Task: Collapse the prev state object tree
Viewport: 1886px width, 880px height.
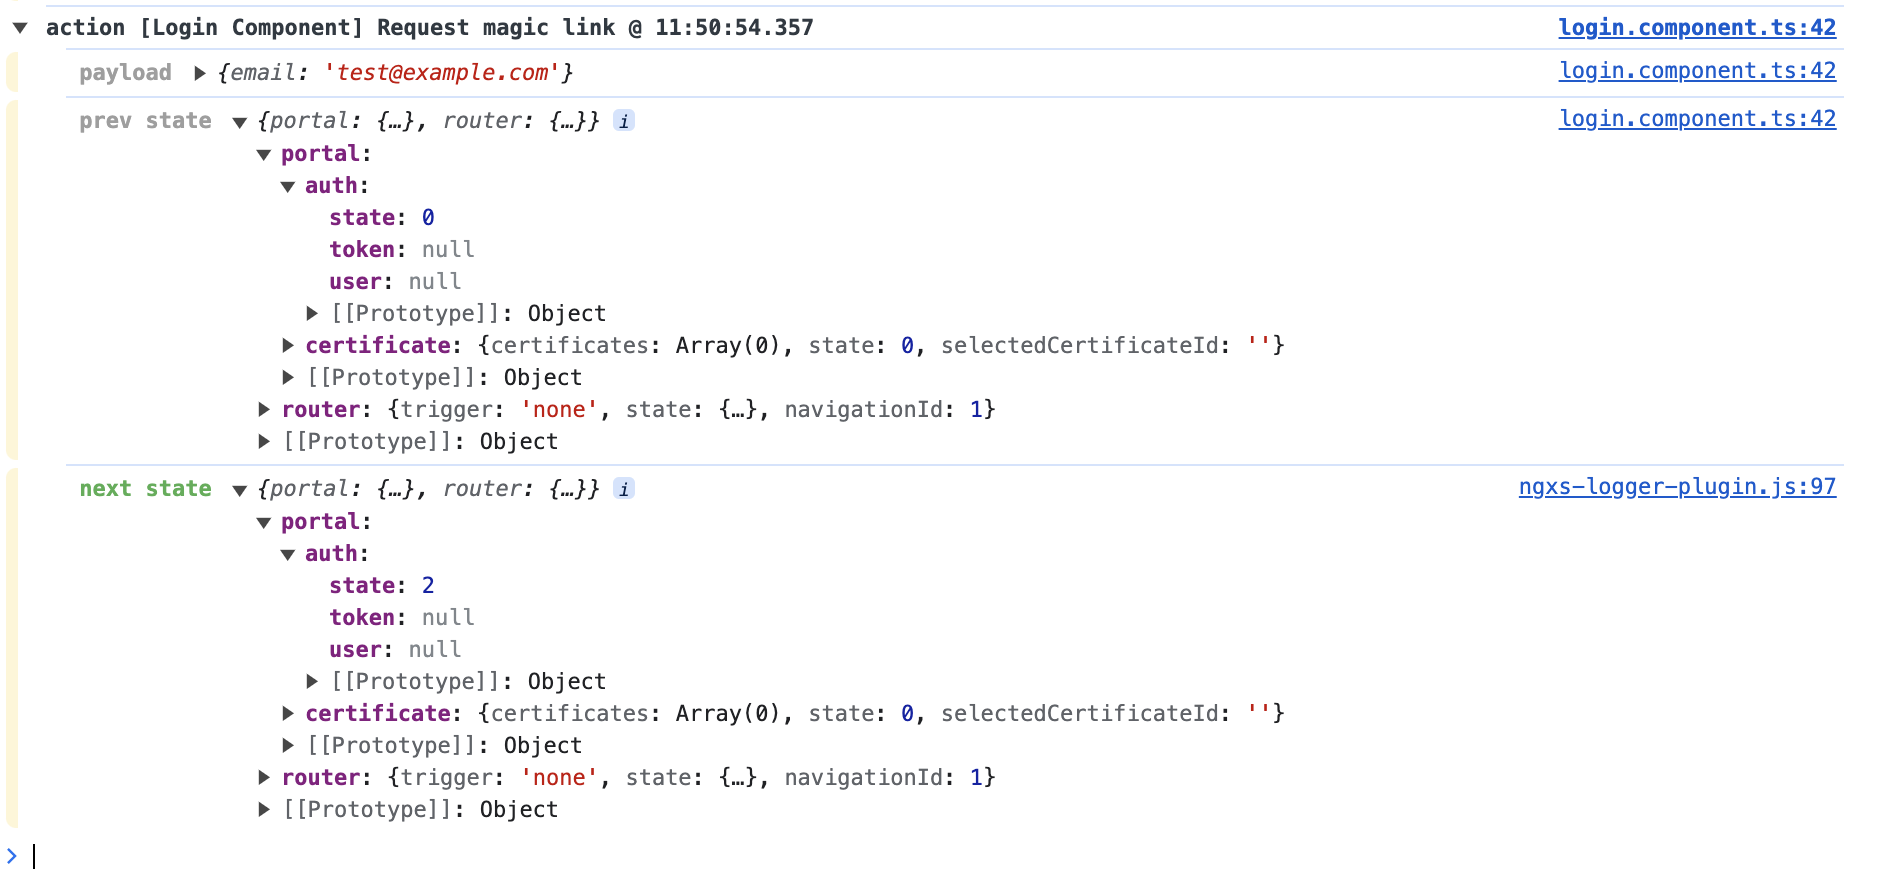Action: 240,122
